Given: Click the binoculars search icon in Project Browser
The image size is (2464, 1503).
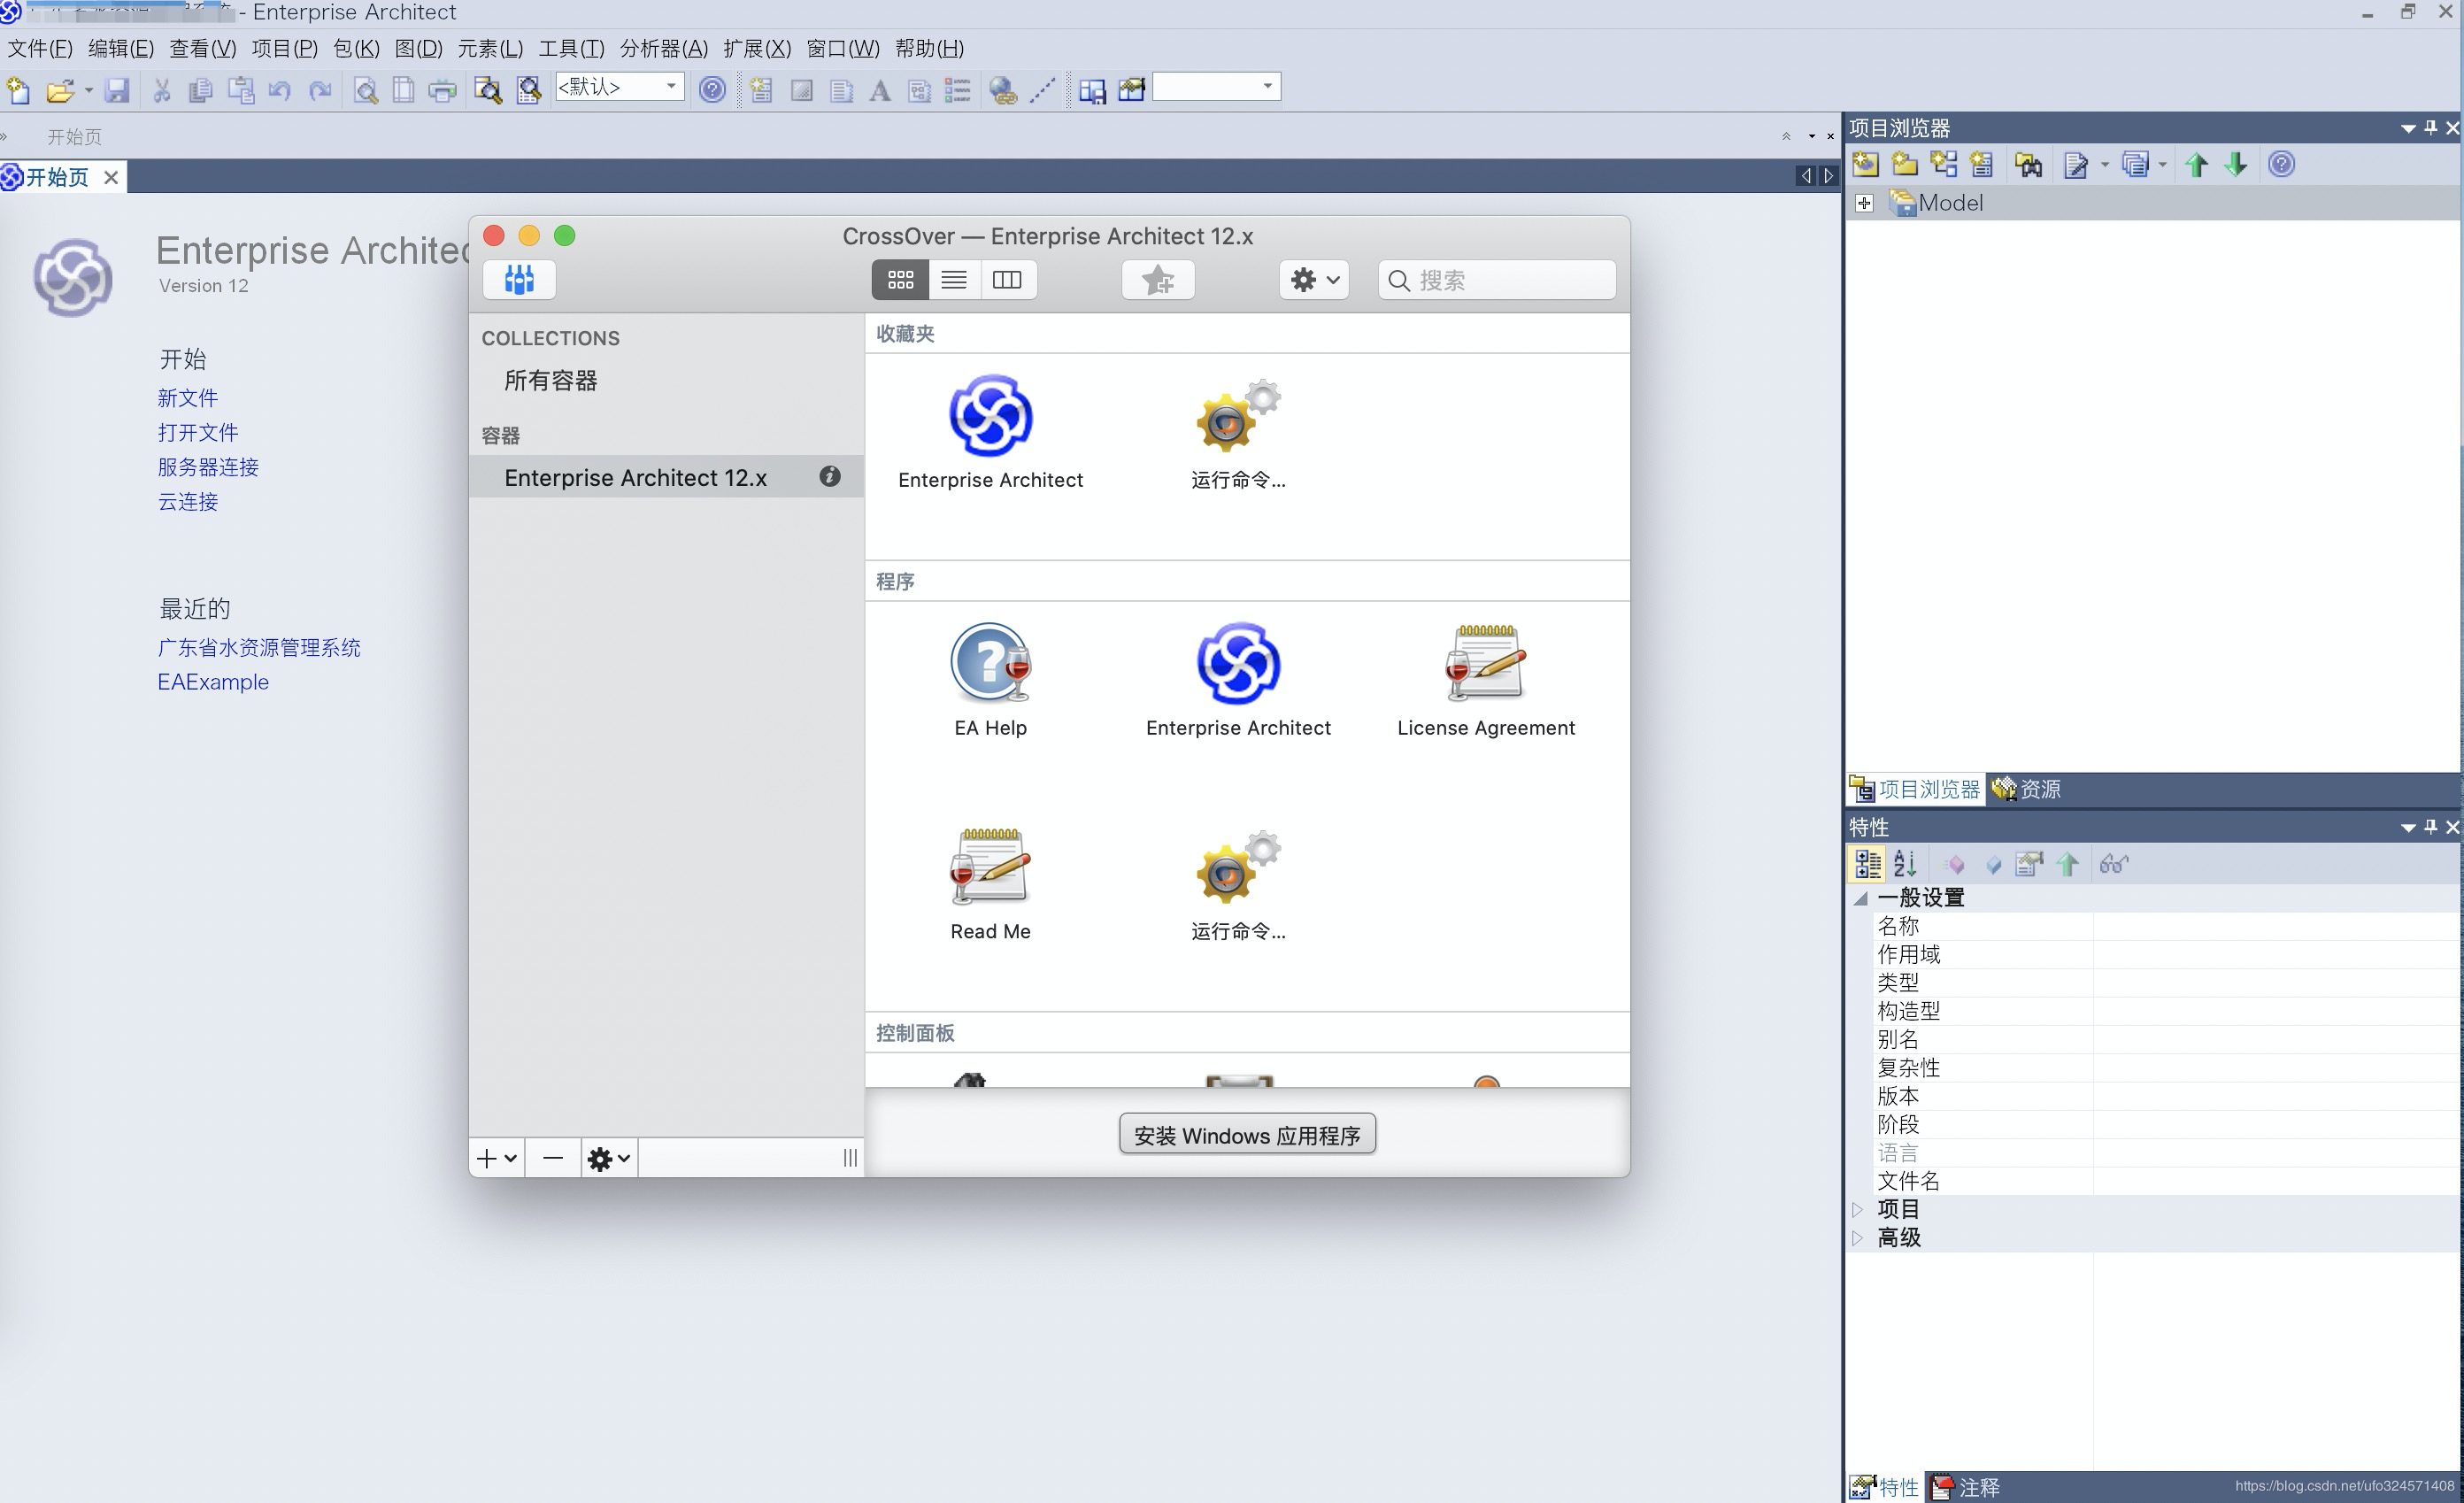Looking at the screenshot, I should (x=2028, y=165).
